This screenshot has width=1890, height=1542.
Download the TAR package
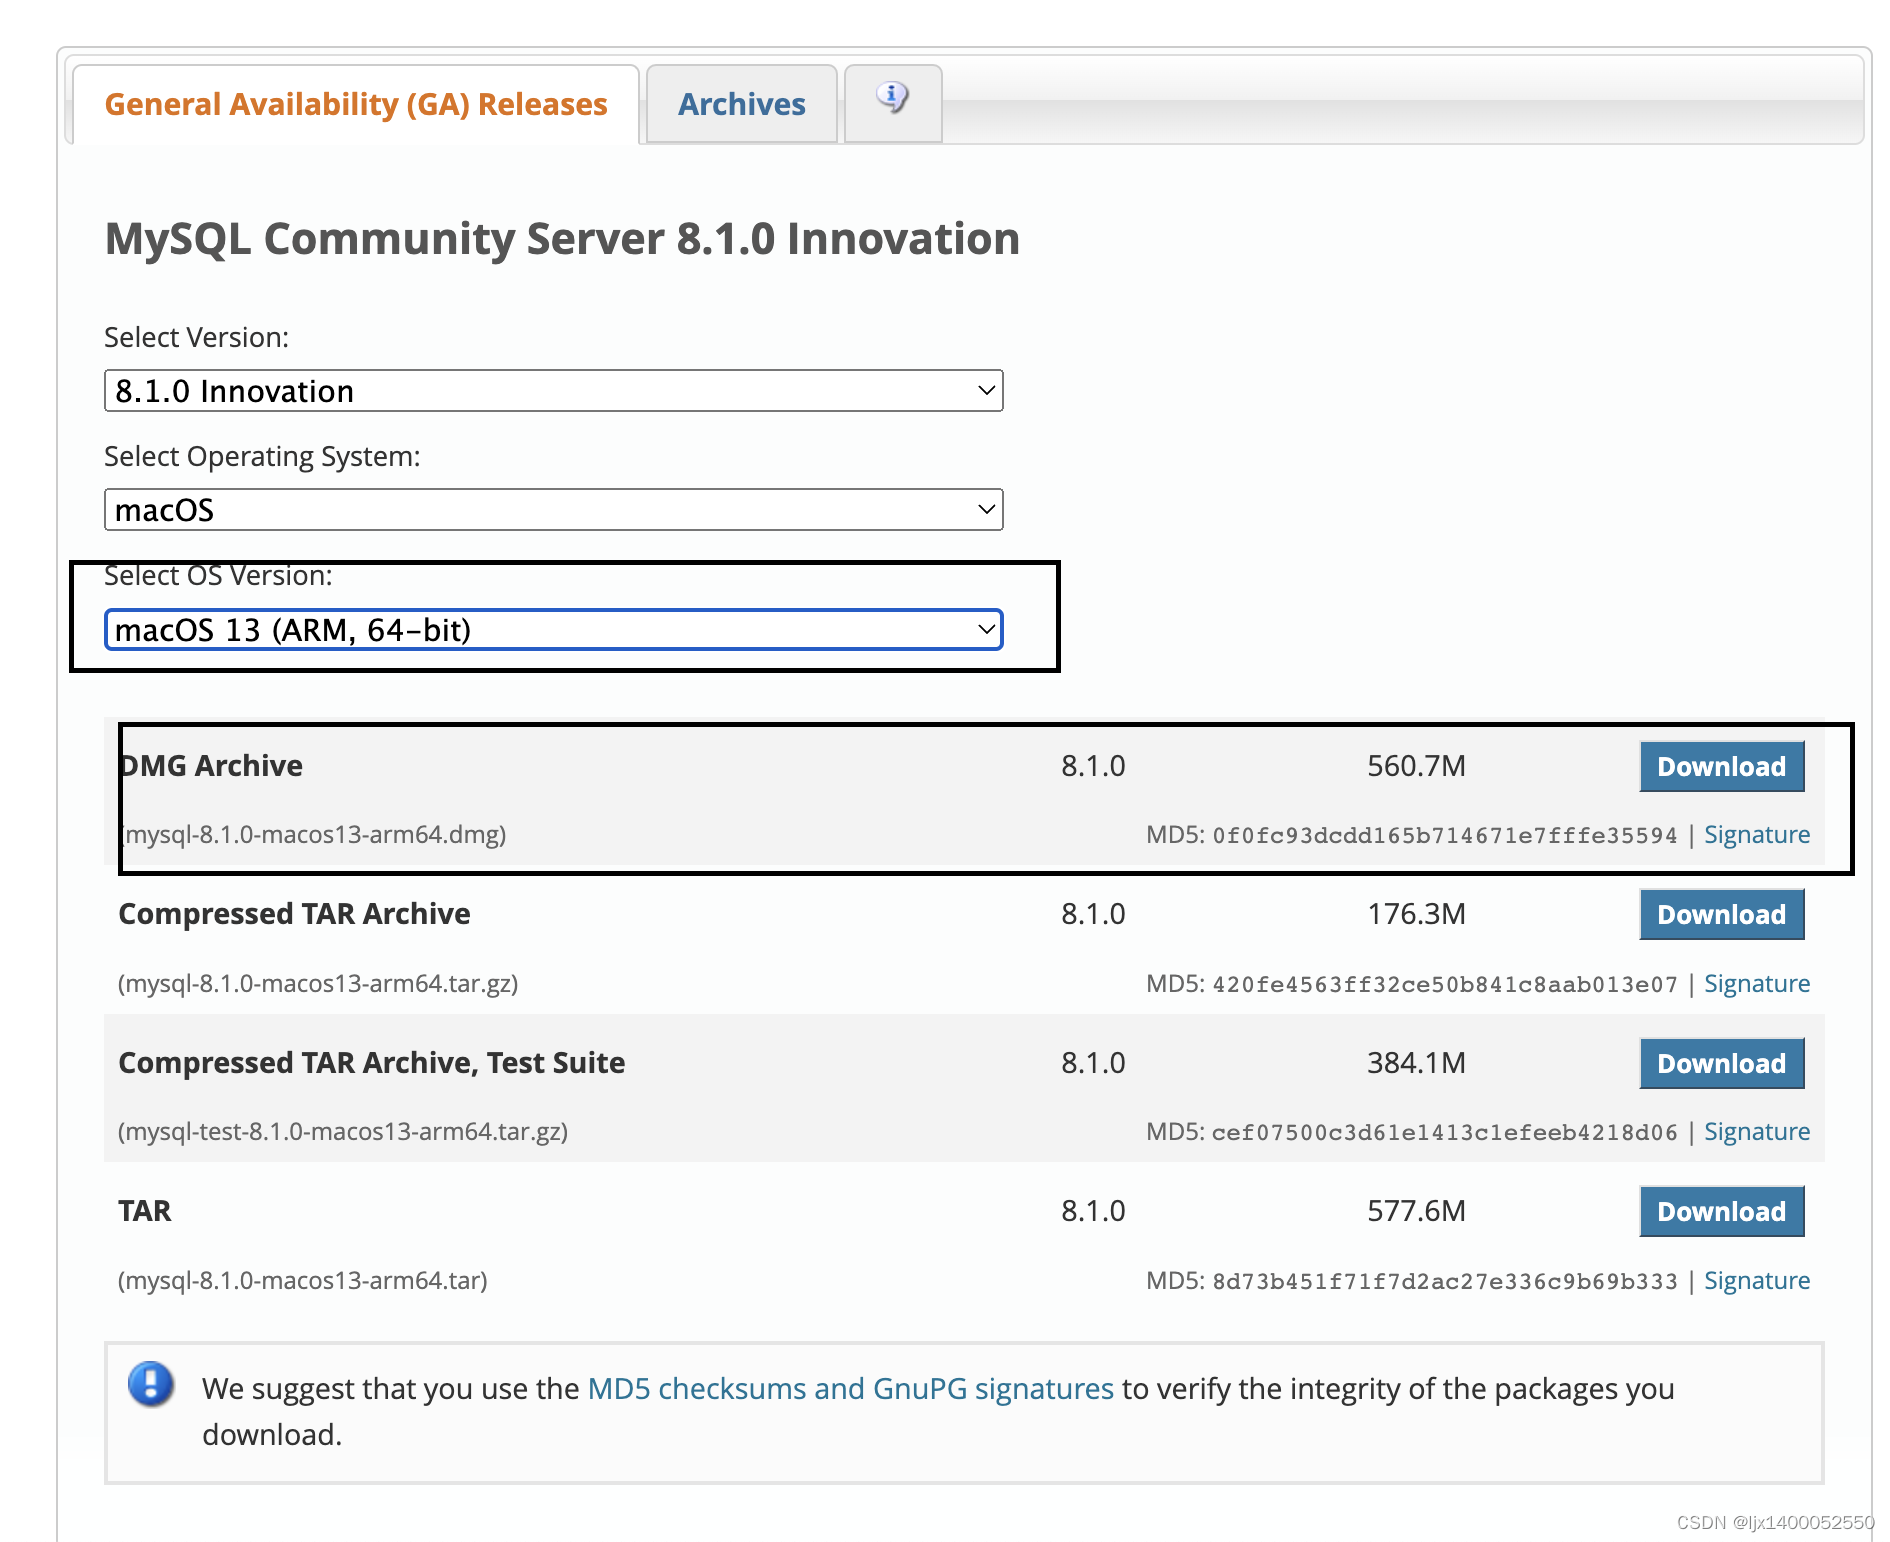click(x=1722, y=1212)
